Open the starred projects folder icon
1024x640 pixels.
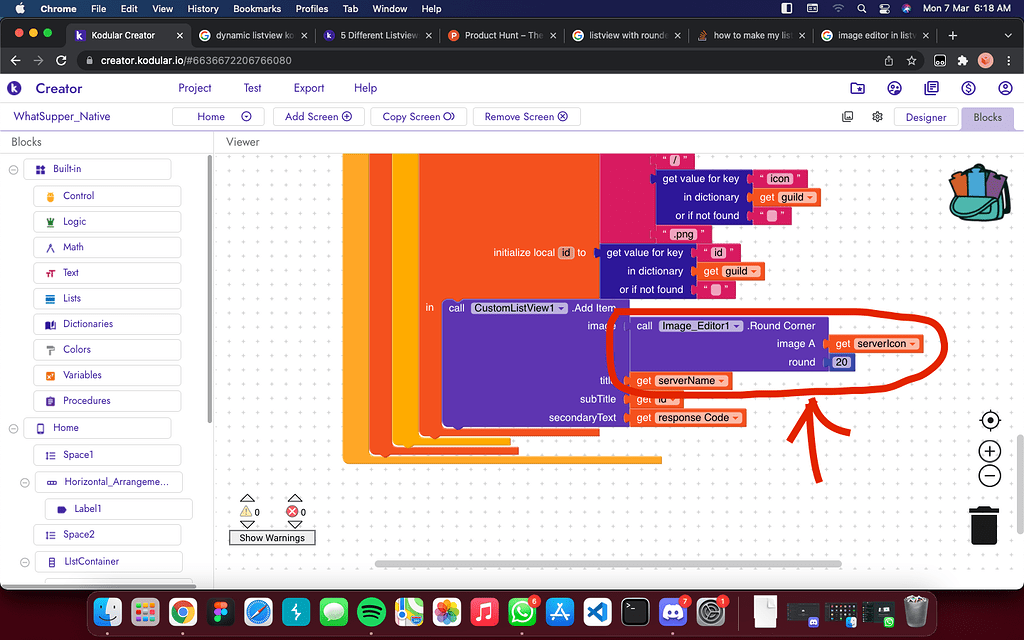pos(857,88)
